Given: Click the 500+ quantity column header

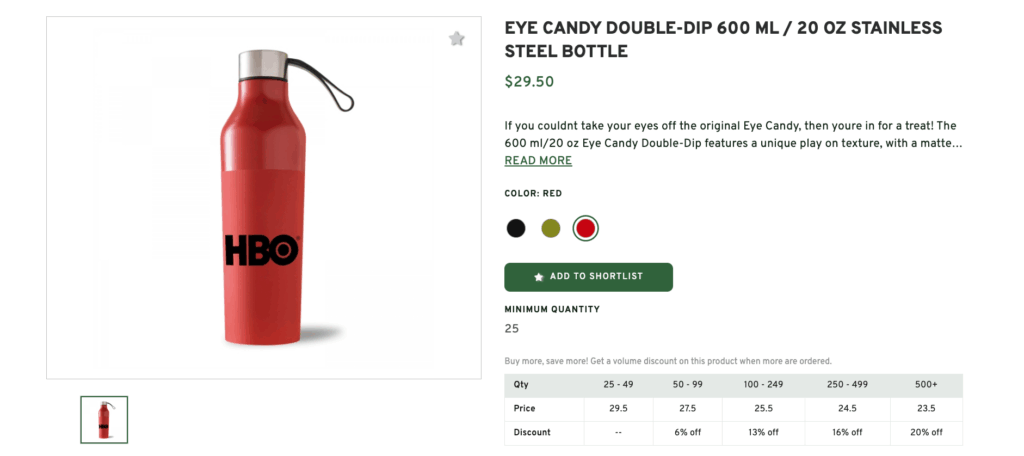Looking at the screenshot, I should 925,385.
